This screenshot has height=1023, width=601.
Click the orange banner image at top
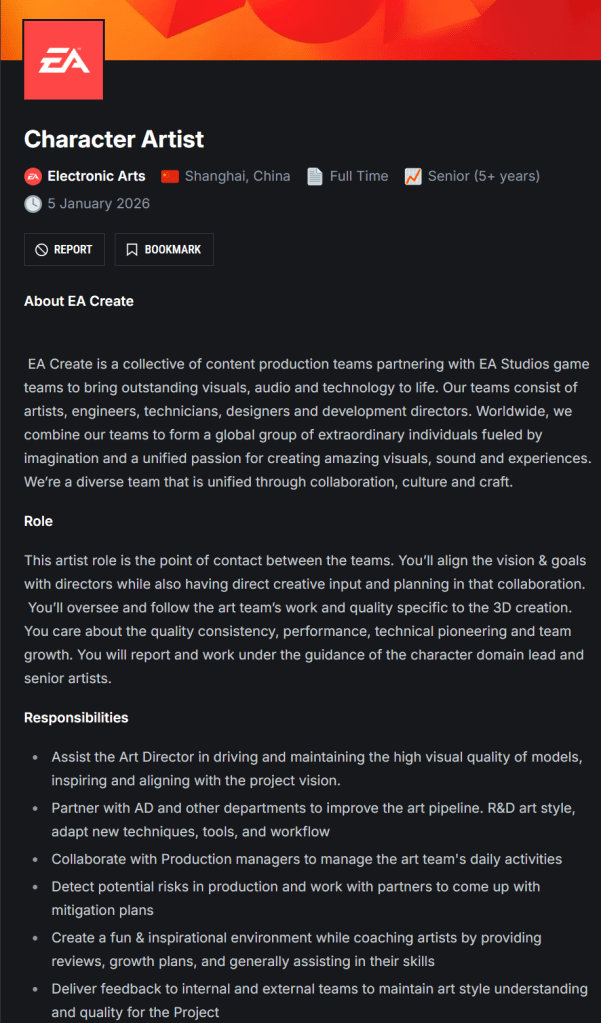tap(350, 28)
